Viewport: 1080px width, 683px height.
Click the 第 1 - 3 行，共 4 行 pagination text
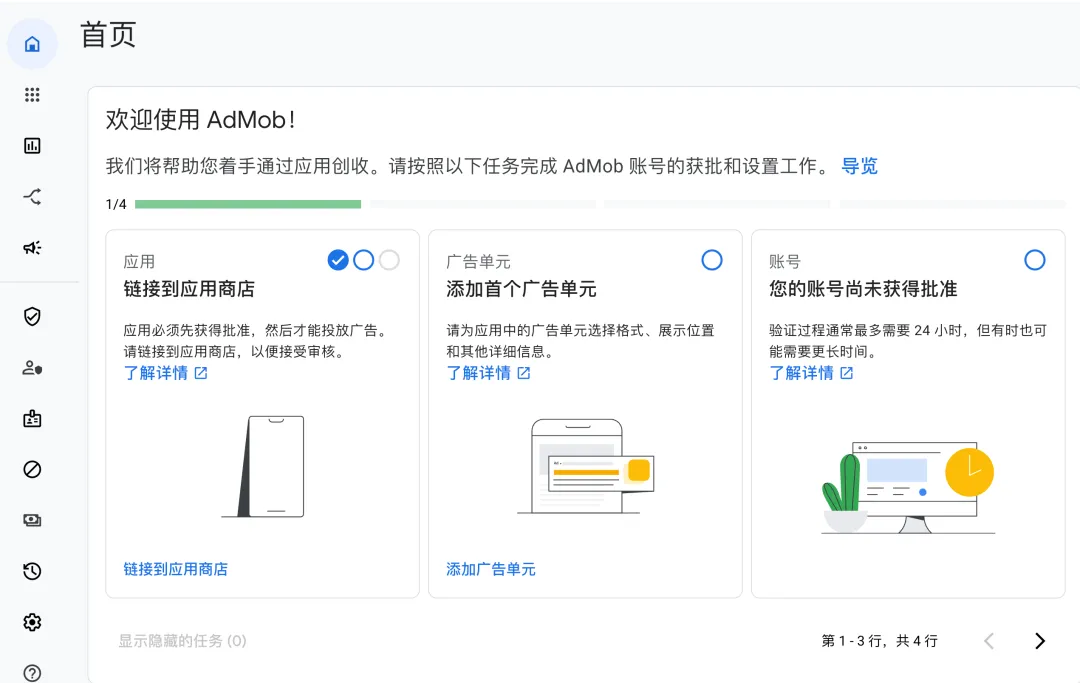[880, 641]
